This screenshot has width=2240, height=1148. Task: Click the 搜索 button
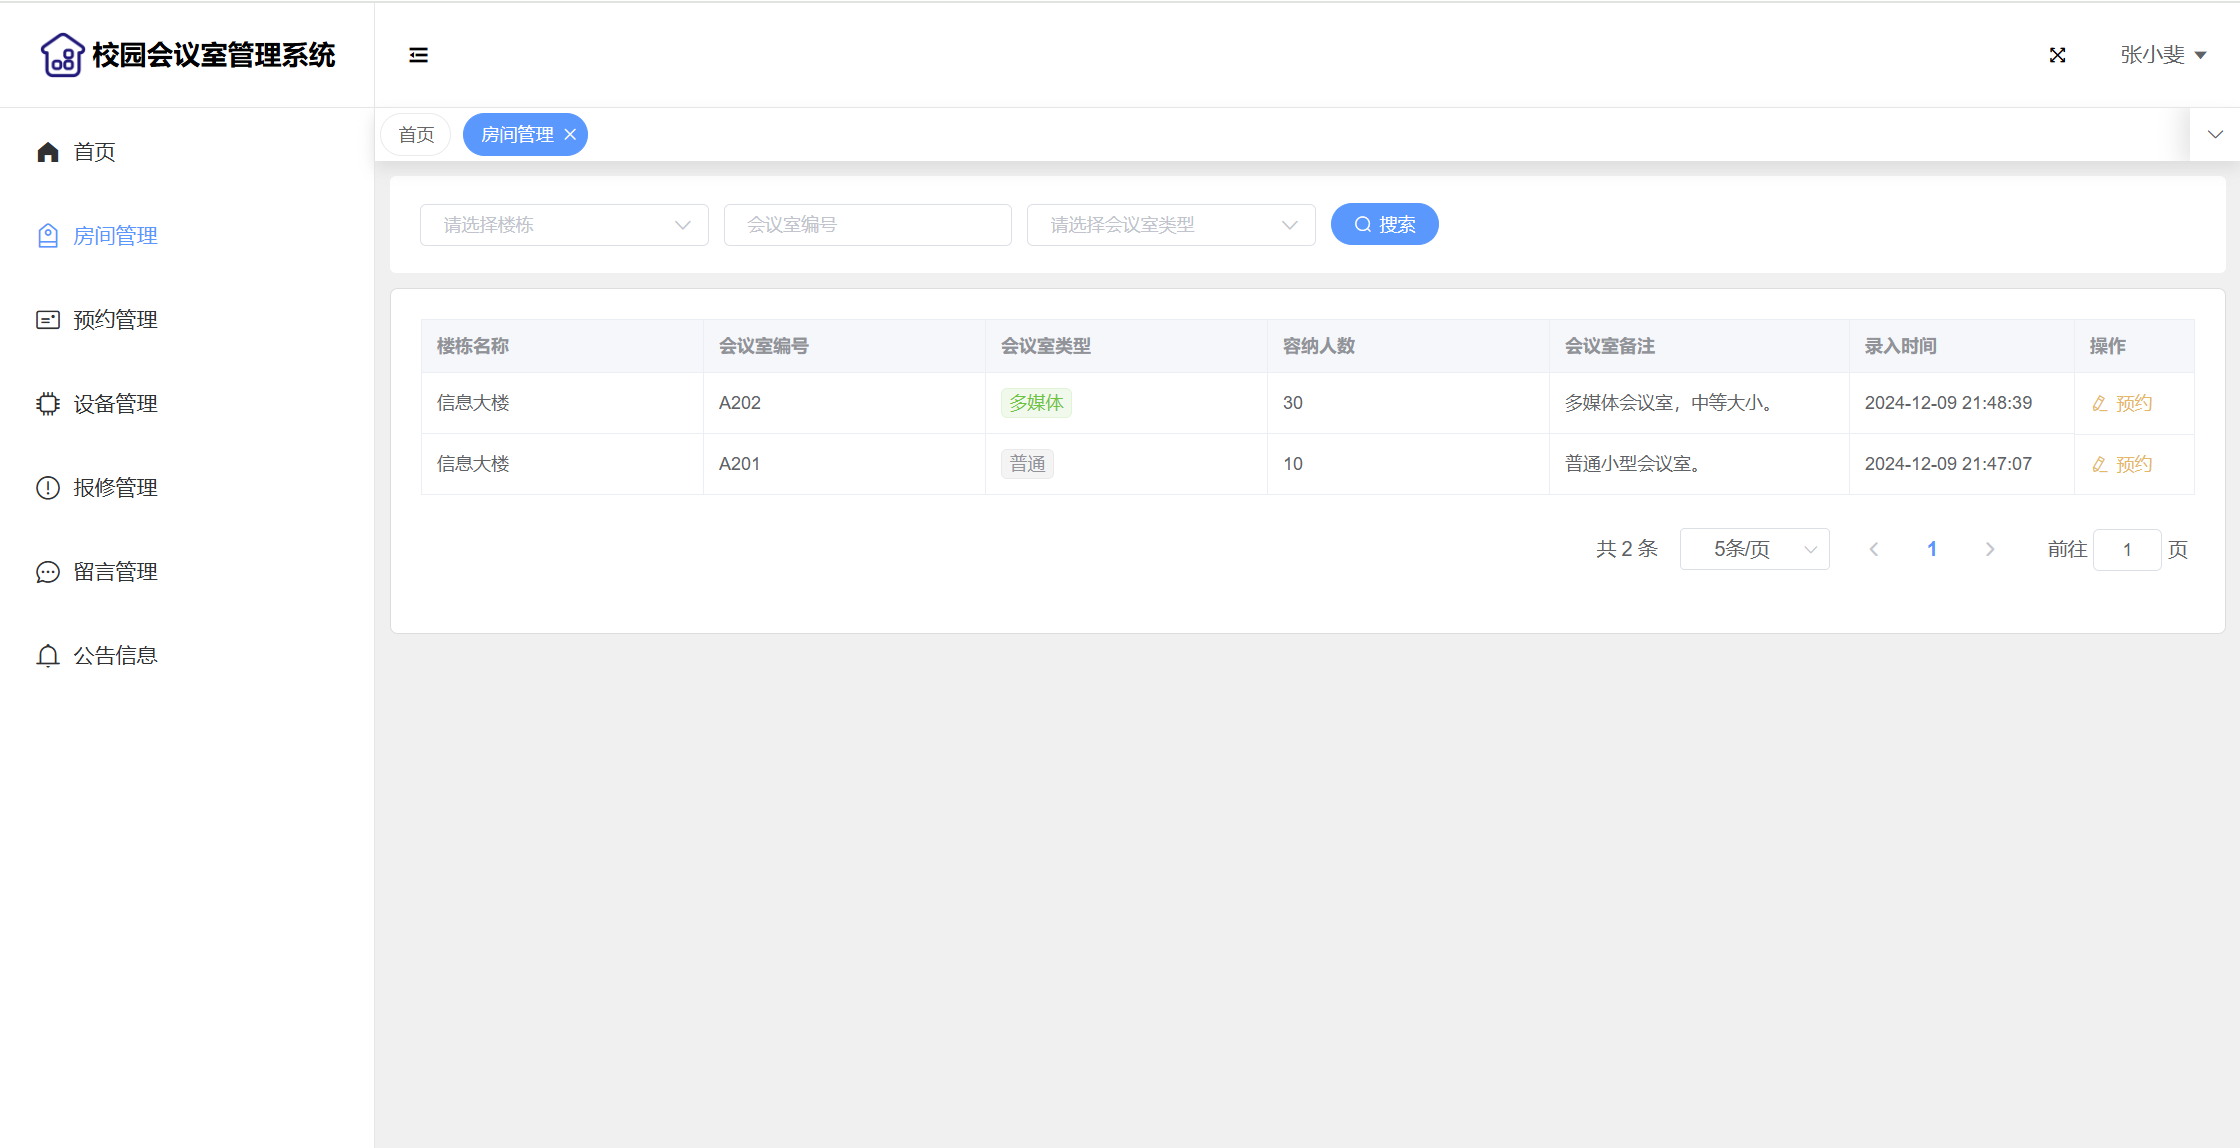coord(1384,225)
